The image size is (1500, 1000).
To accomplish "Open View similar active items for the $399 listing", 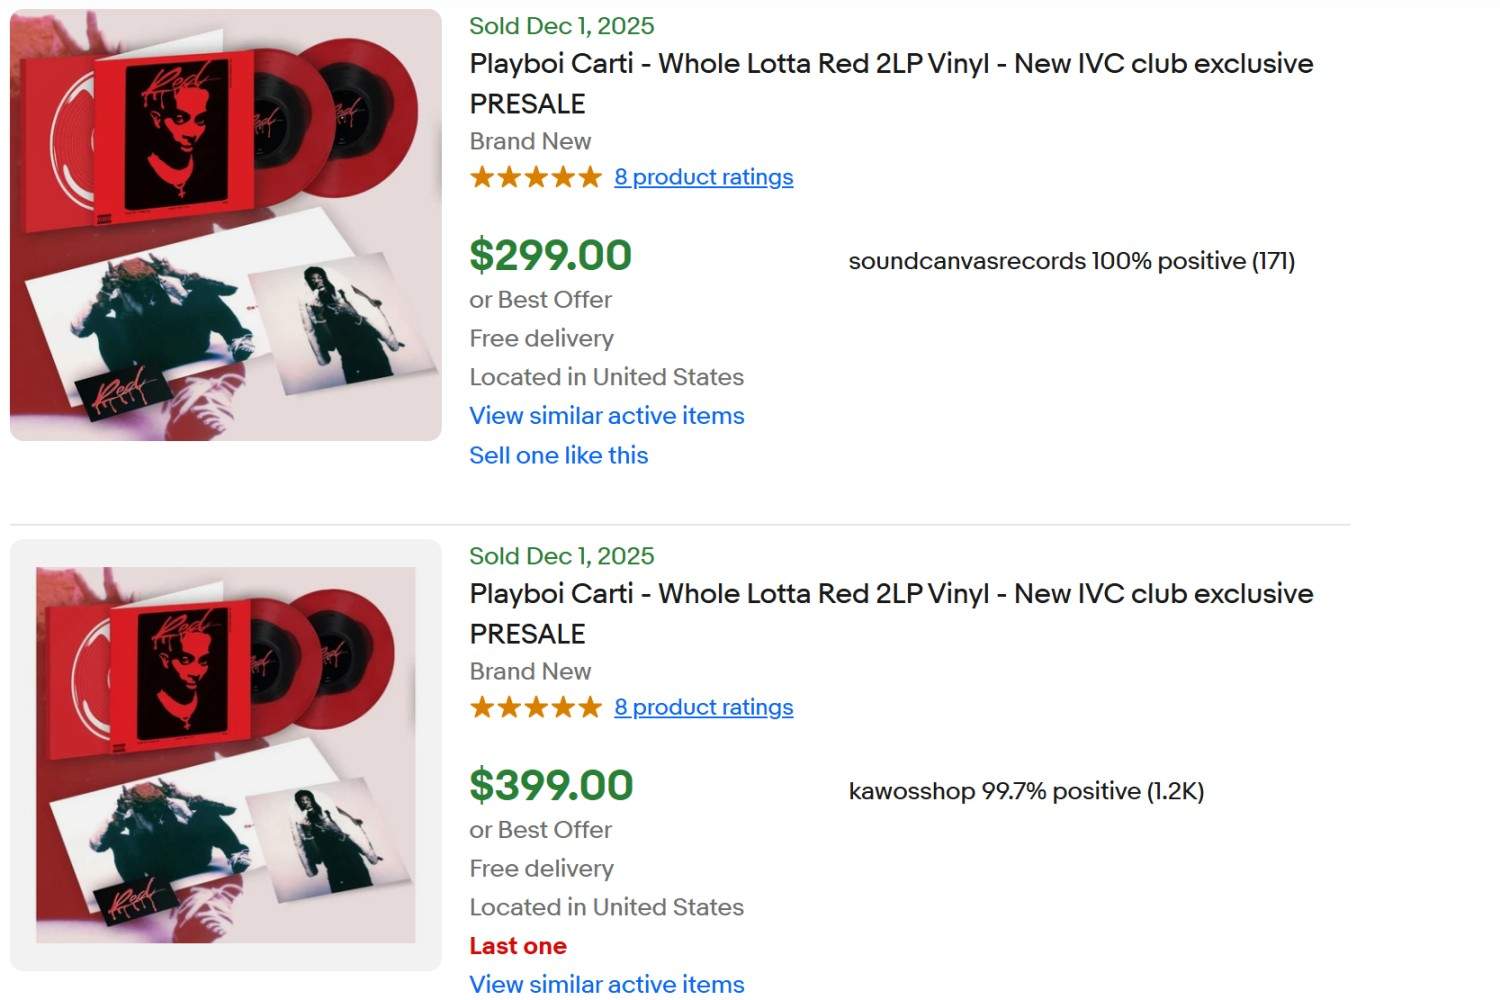I will click(x=606, y=985).
